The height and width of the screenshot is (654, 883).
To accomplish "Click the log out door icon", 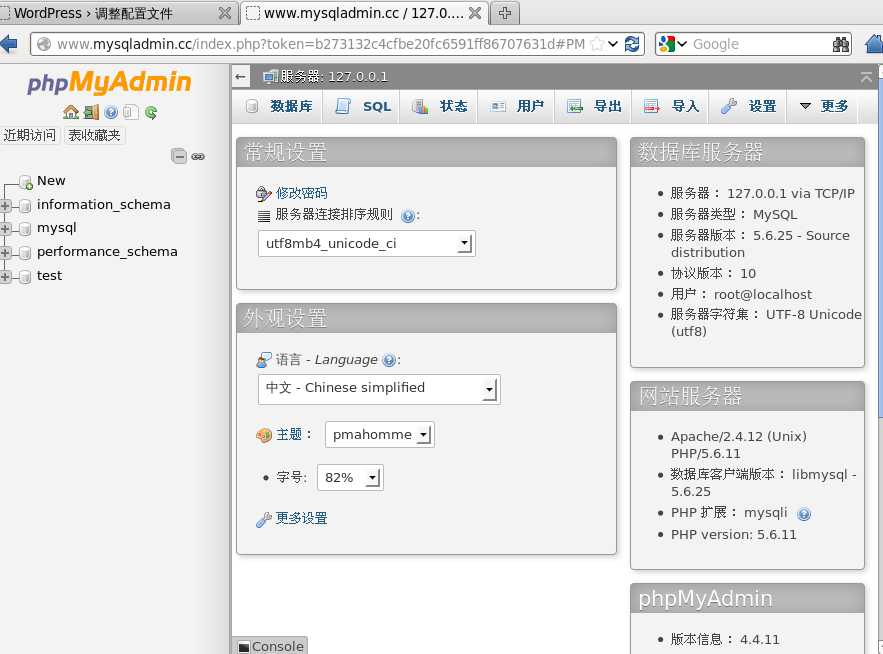I will click(91, 112).
